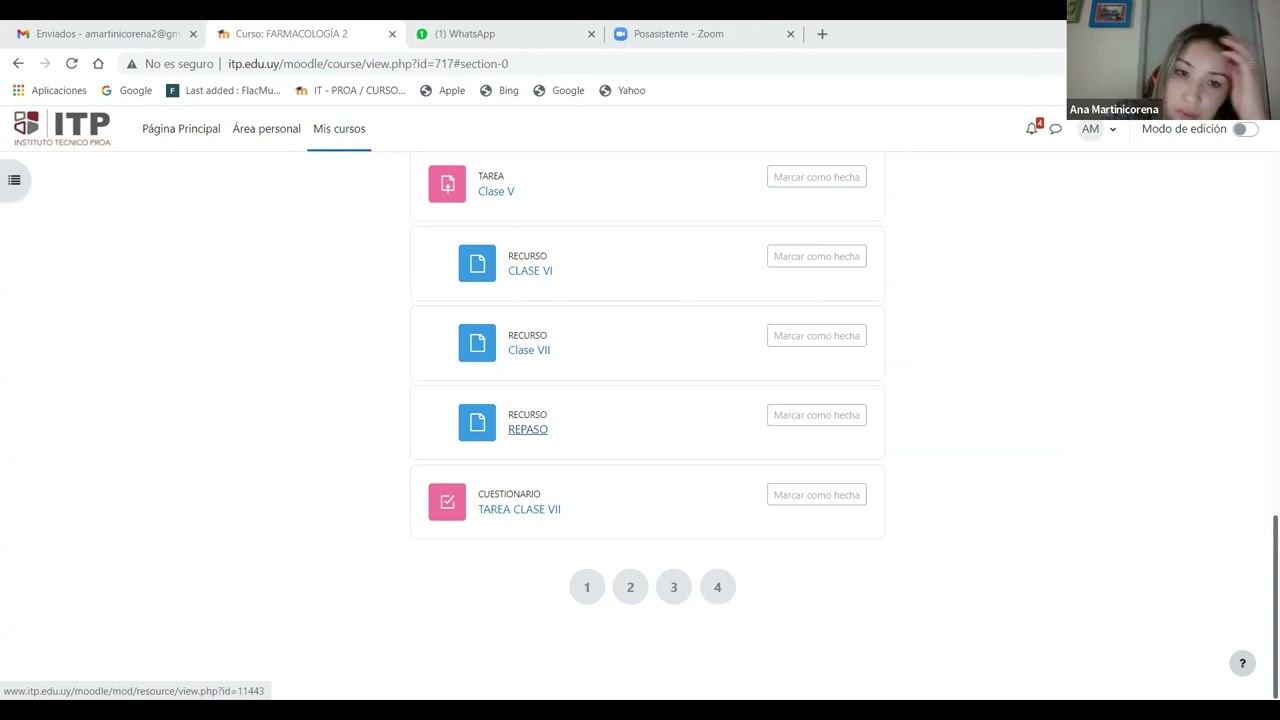Image resolution: width=1280 pixels, height=720 pixels.
Task: Mark Clase VII as done
Action: [x=816, y=336]
